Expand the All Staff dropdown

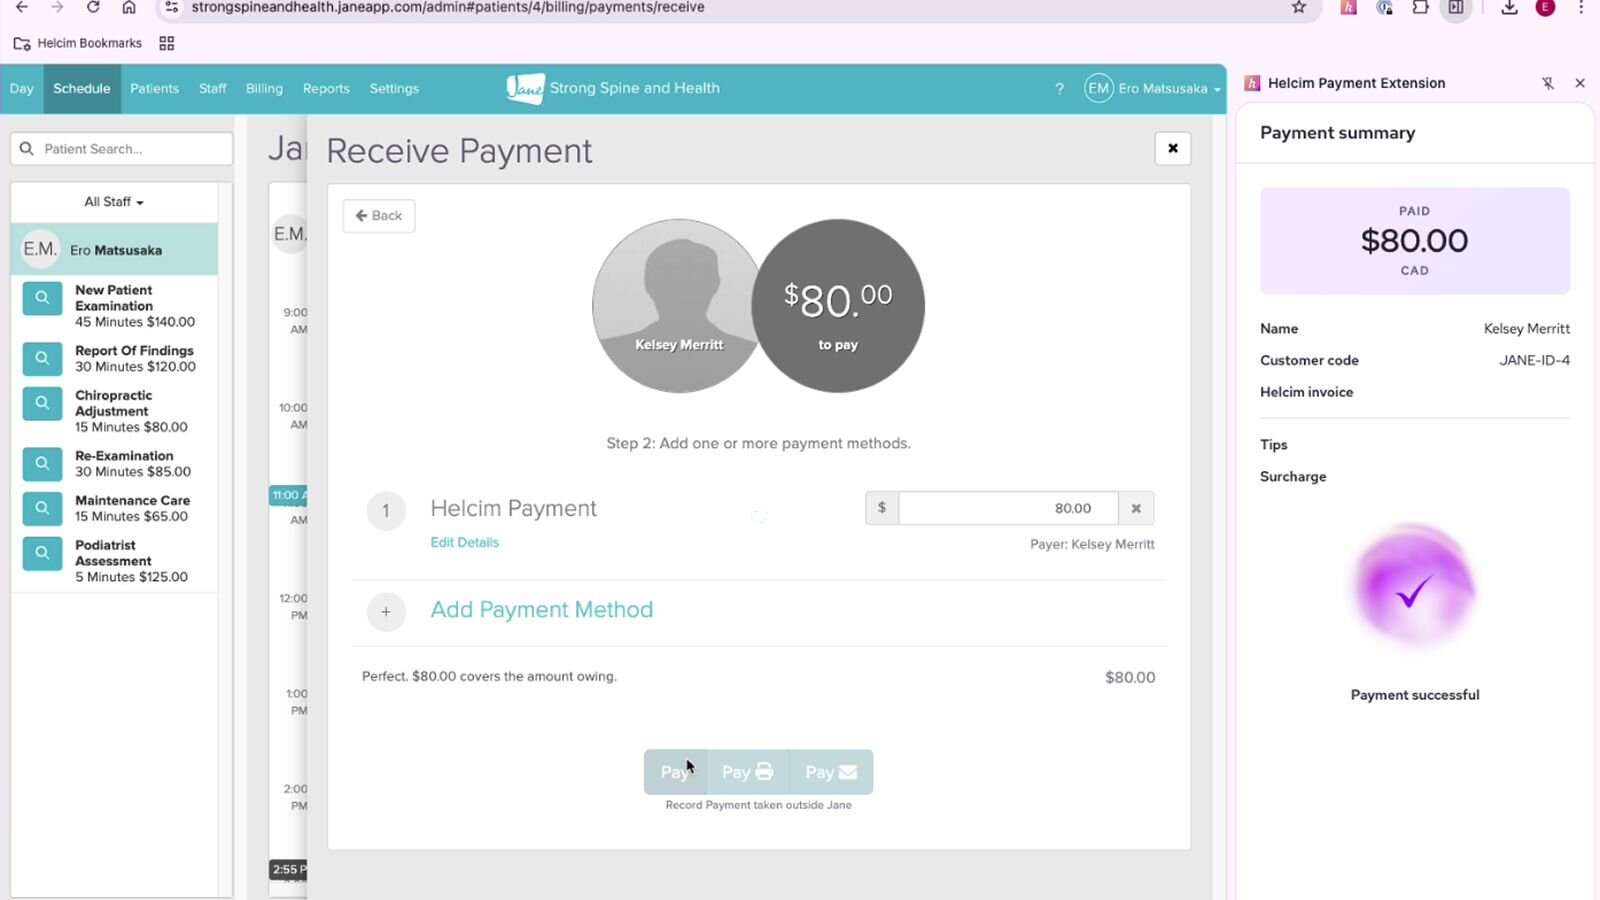[114, 202]
